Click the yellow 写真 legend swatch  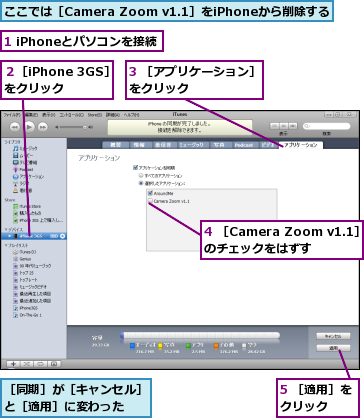coord(160,345)
